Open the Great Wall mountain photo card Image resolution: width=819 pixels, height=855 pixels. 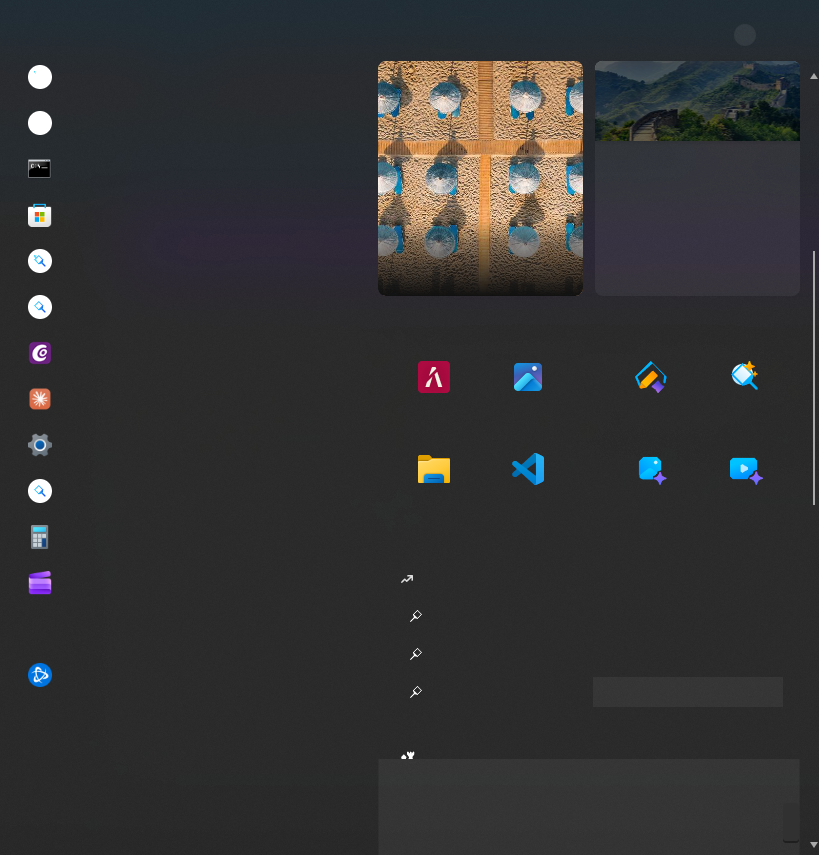697,178
